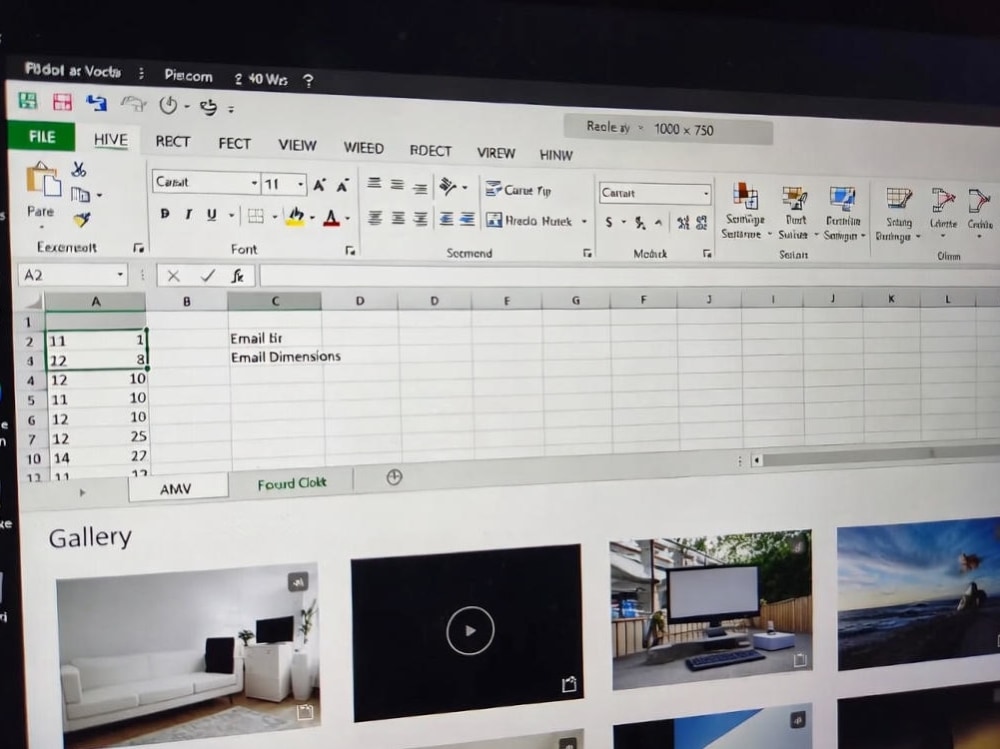Click the cancel X in formula bar

[x=173, y=276]
